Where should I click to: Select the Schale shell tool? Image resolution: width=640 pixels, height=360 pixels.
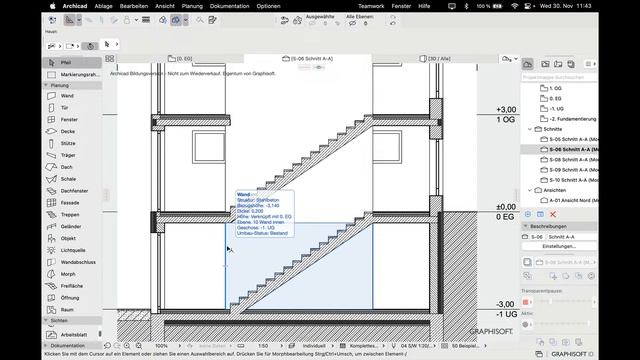(72, 179)
